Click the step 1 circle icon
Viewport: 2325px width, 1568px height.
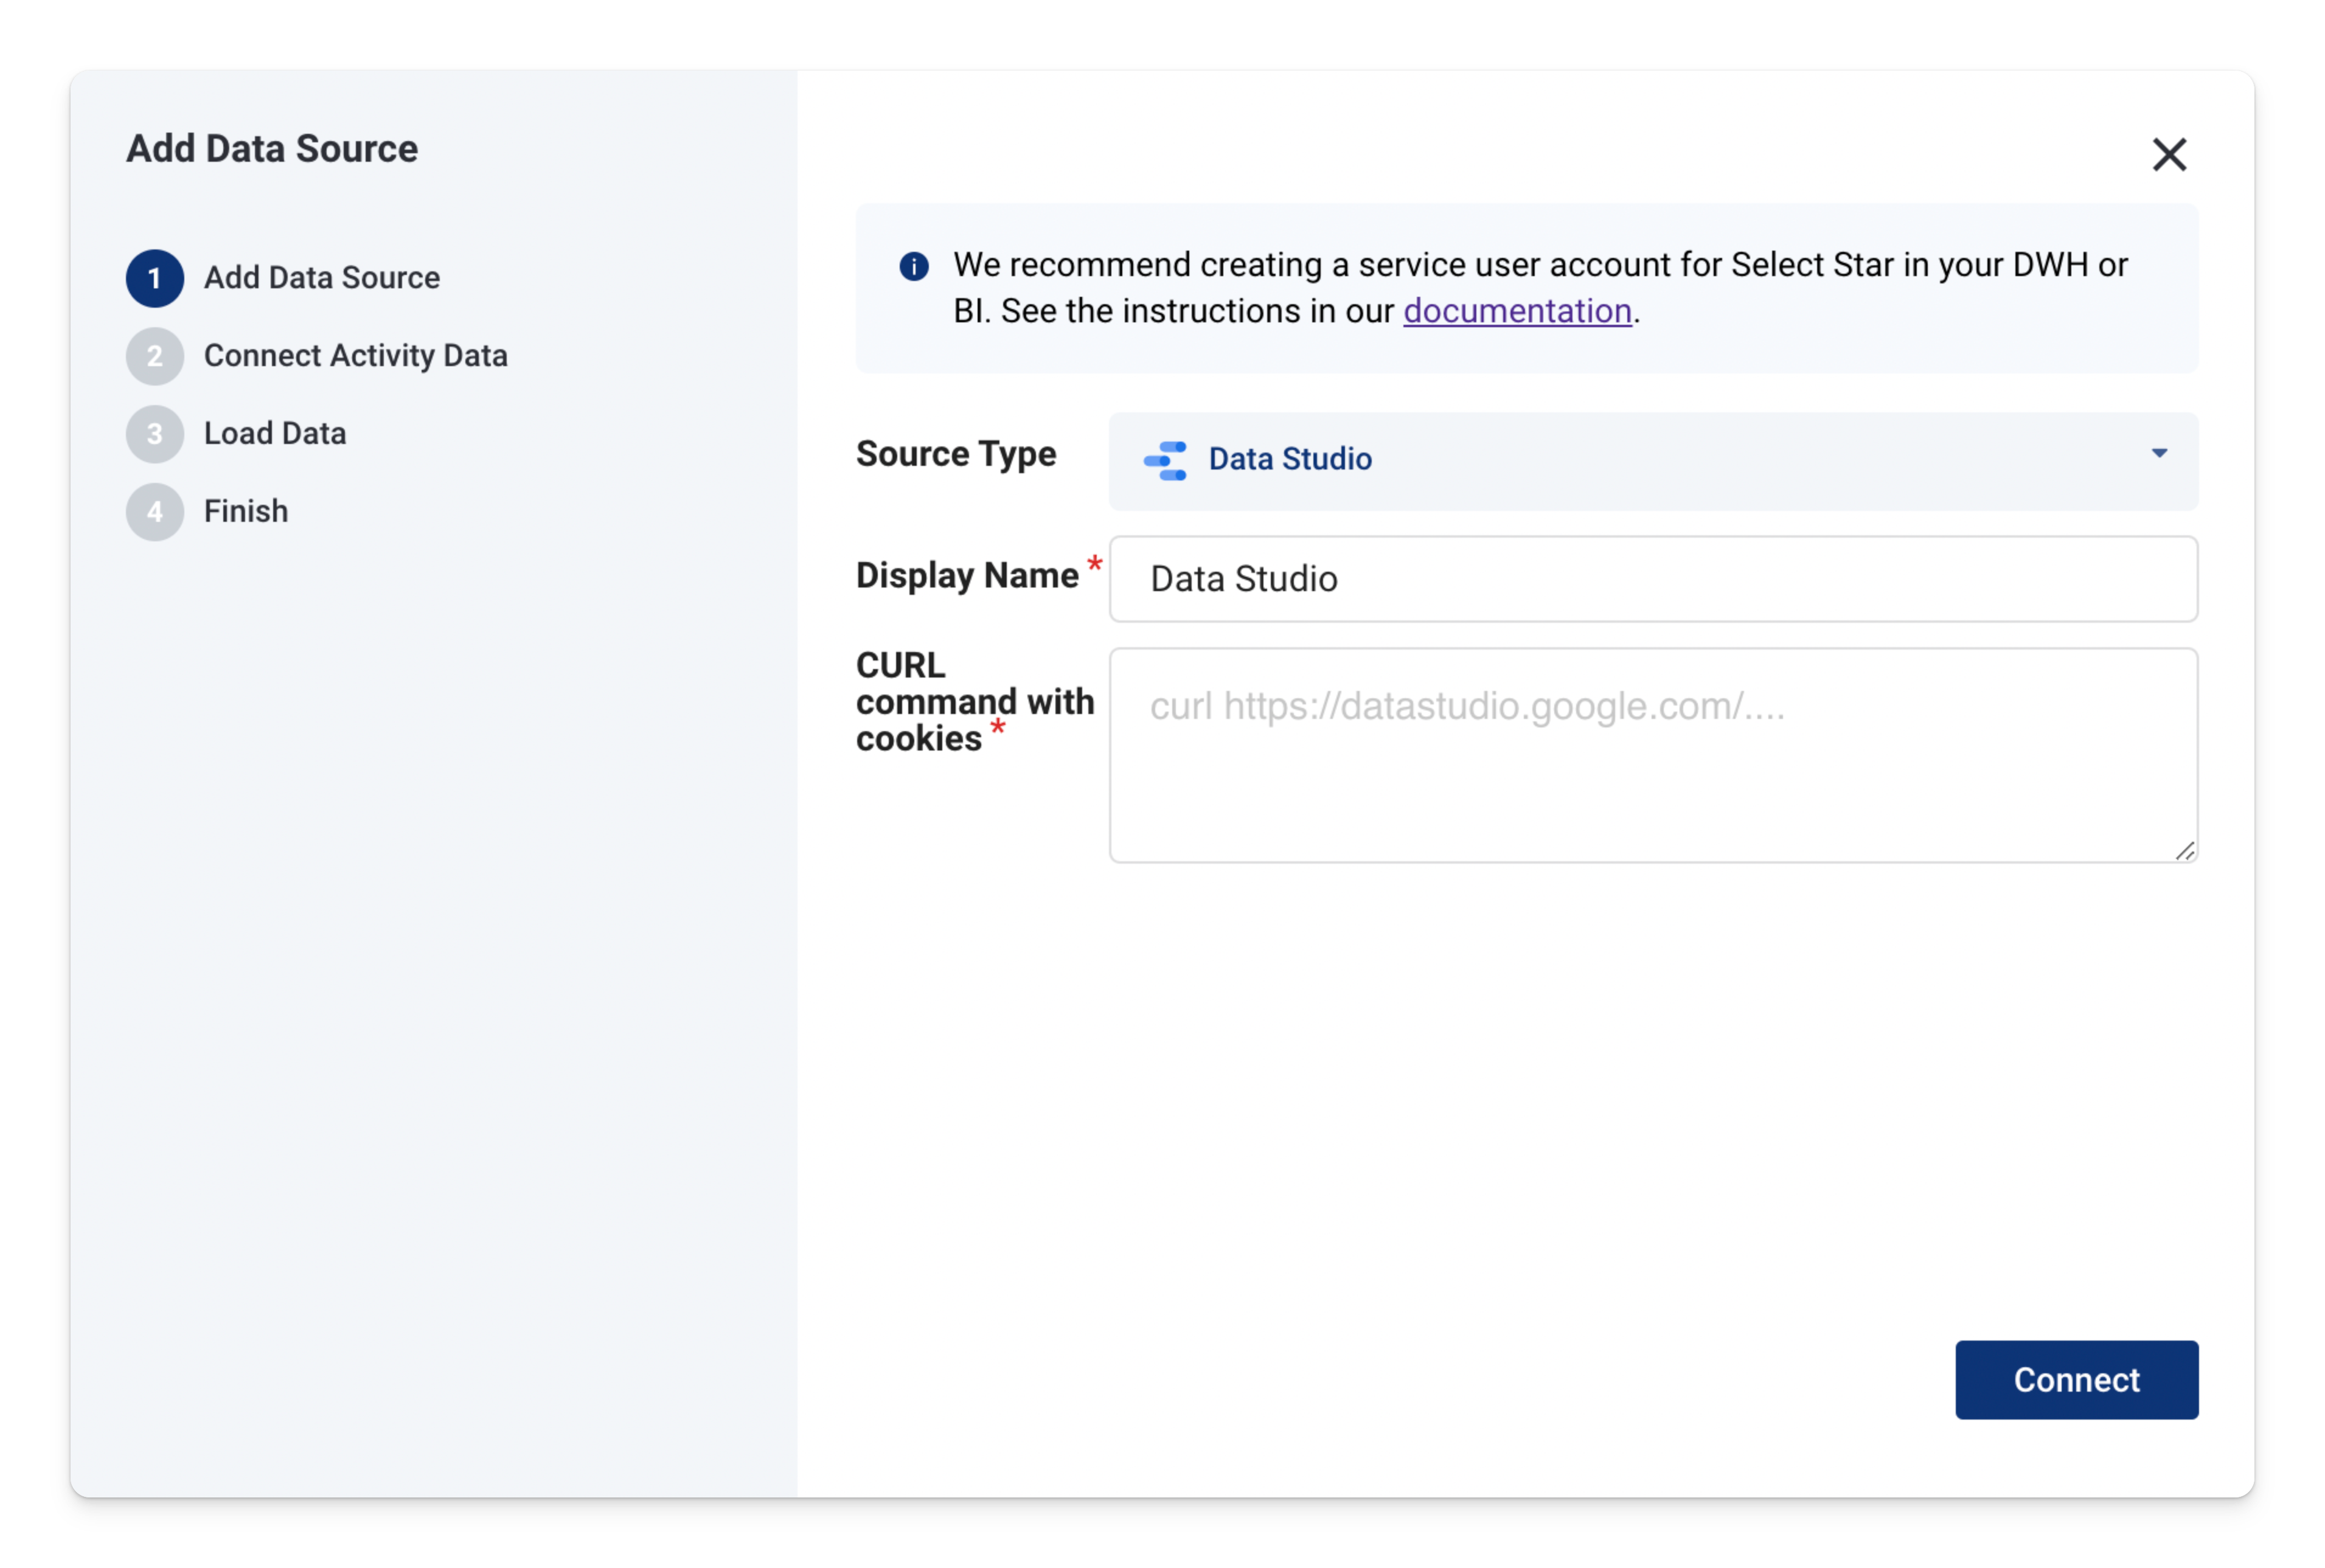click(x=154, y=278)
